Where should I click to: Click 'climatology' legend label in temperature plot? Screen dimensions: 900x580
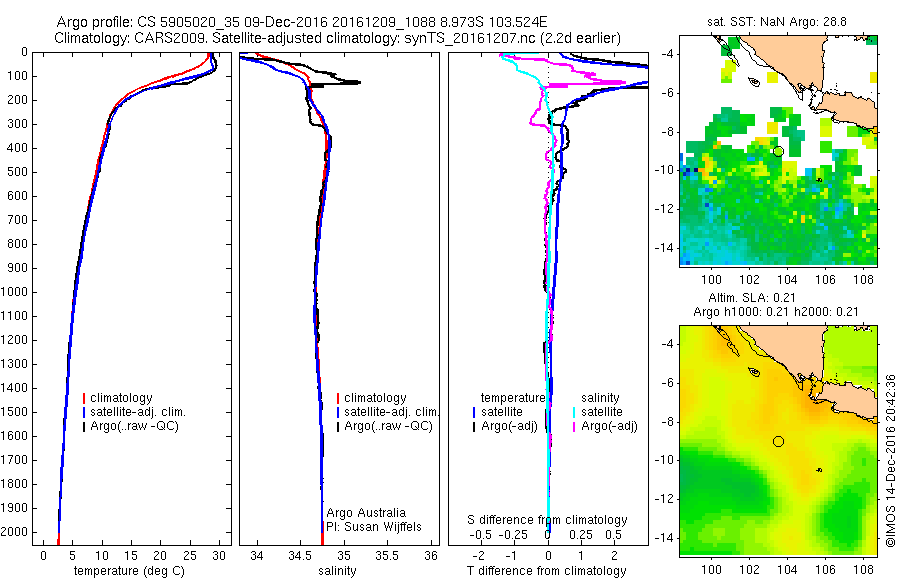point(121,398)
